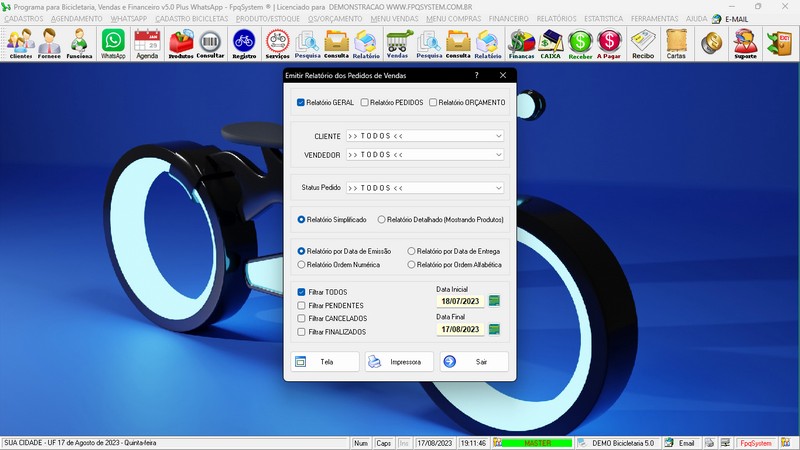Open the Agenda calendar icon
This screenshot has height=450, width=800.
click(x=147, y=43)
